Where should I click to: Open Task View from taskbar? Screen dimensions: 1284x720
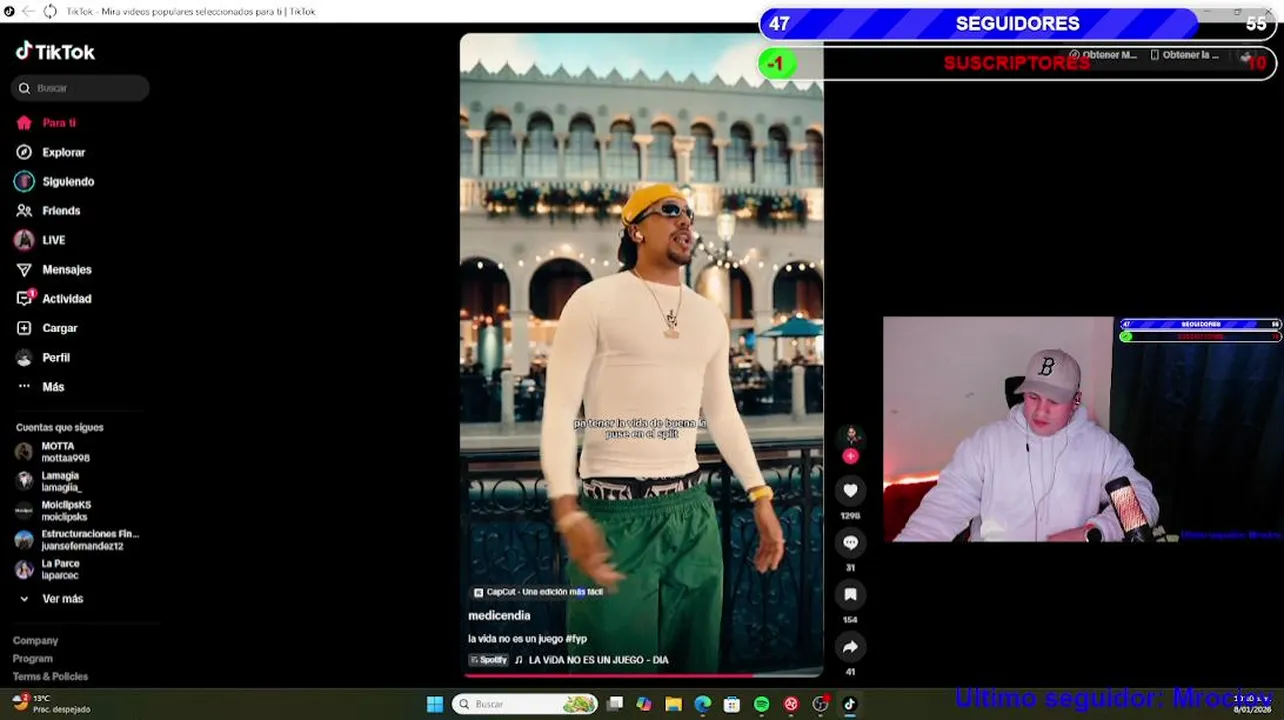point(615,704)
